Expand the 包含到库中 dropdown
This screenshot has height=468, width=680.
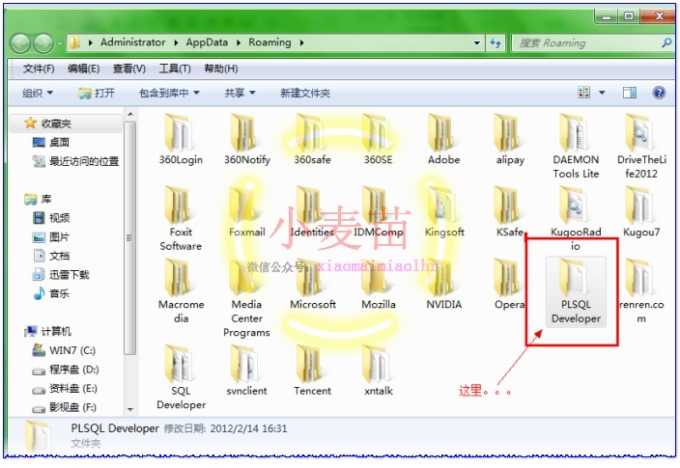[x=169, y=93]
